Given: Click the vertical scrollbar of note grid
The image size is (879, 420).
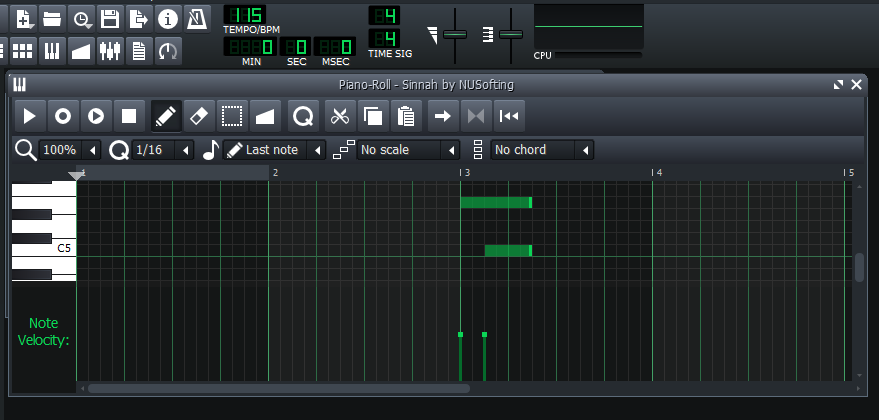Looking at the screenshot, I should coord(859,267).
